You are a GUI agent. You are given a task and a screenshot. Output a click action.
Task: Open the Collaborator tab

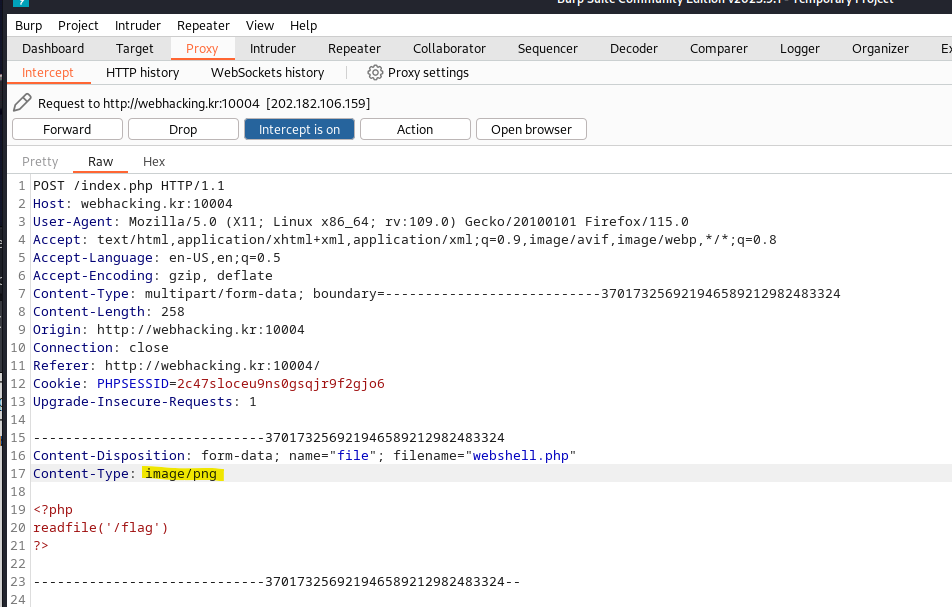pyautogui.click(x=449, y=49)
